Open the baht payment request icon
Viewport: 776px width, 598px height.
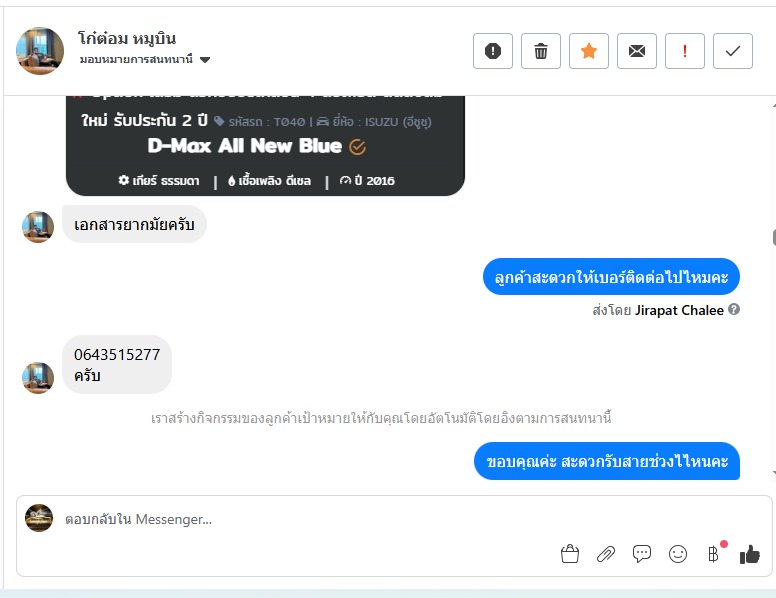click(713, 553)
